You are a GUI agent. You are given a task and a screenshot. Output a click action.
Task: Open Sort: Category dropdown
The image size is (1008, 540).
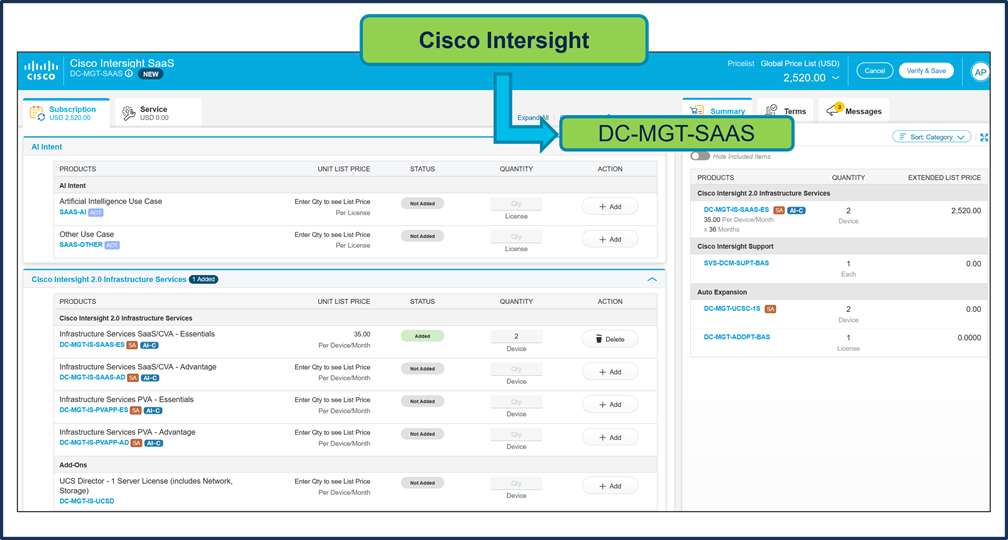(932, 137)
